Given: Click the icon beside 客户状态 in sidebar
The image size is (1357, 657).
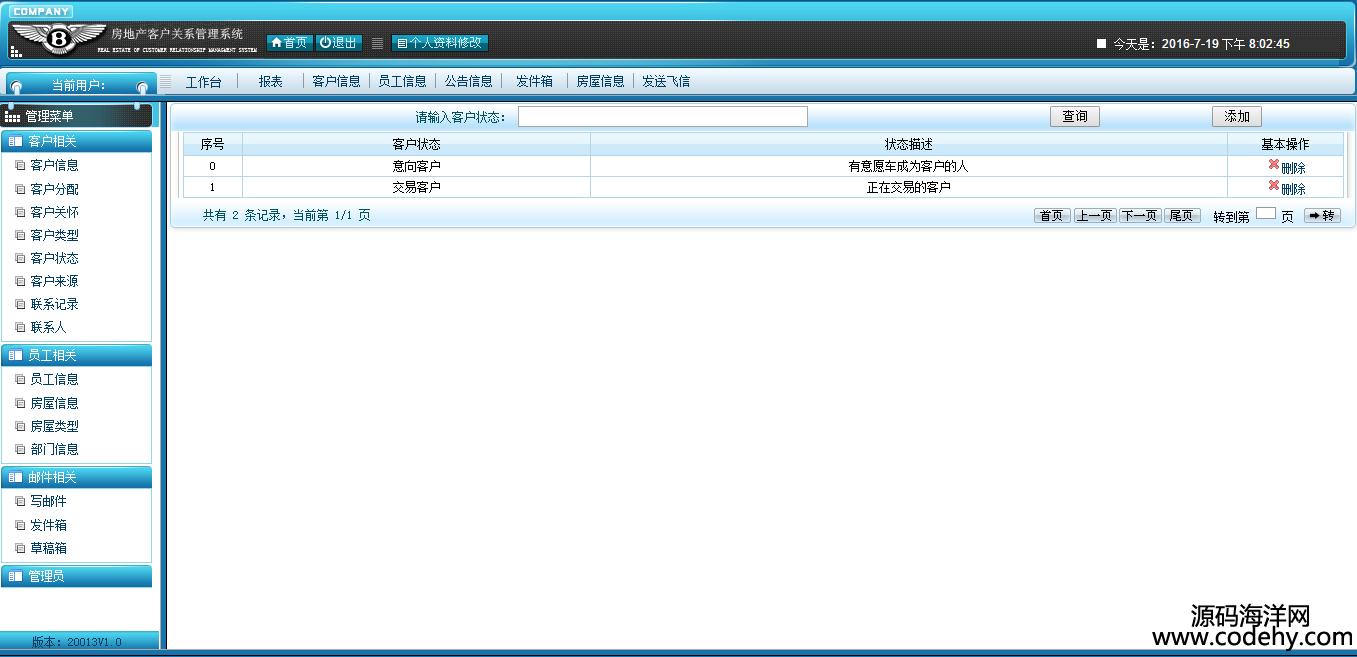Looking at the screenshot, I should click(x=20, y=259).
